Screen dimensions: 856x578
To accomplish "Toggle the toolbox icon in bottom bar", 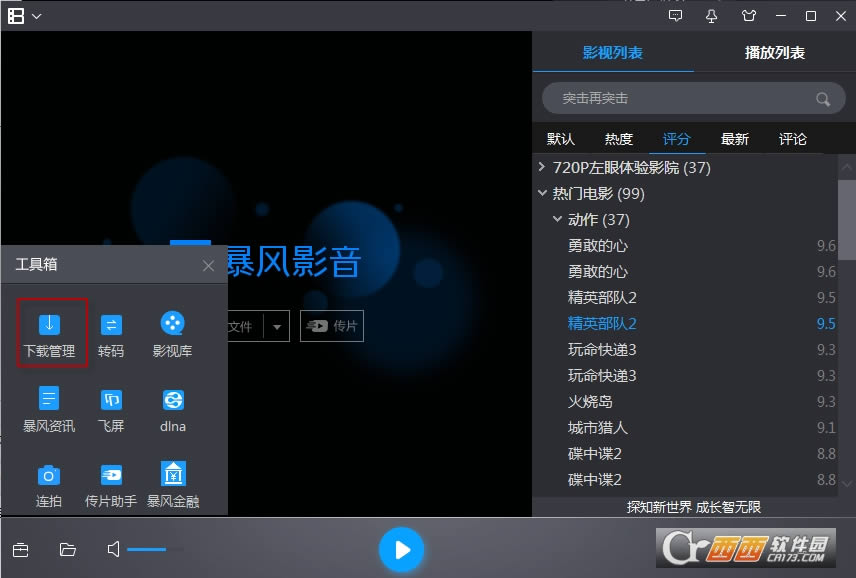I will (21, 550).
